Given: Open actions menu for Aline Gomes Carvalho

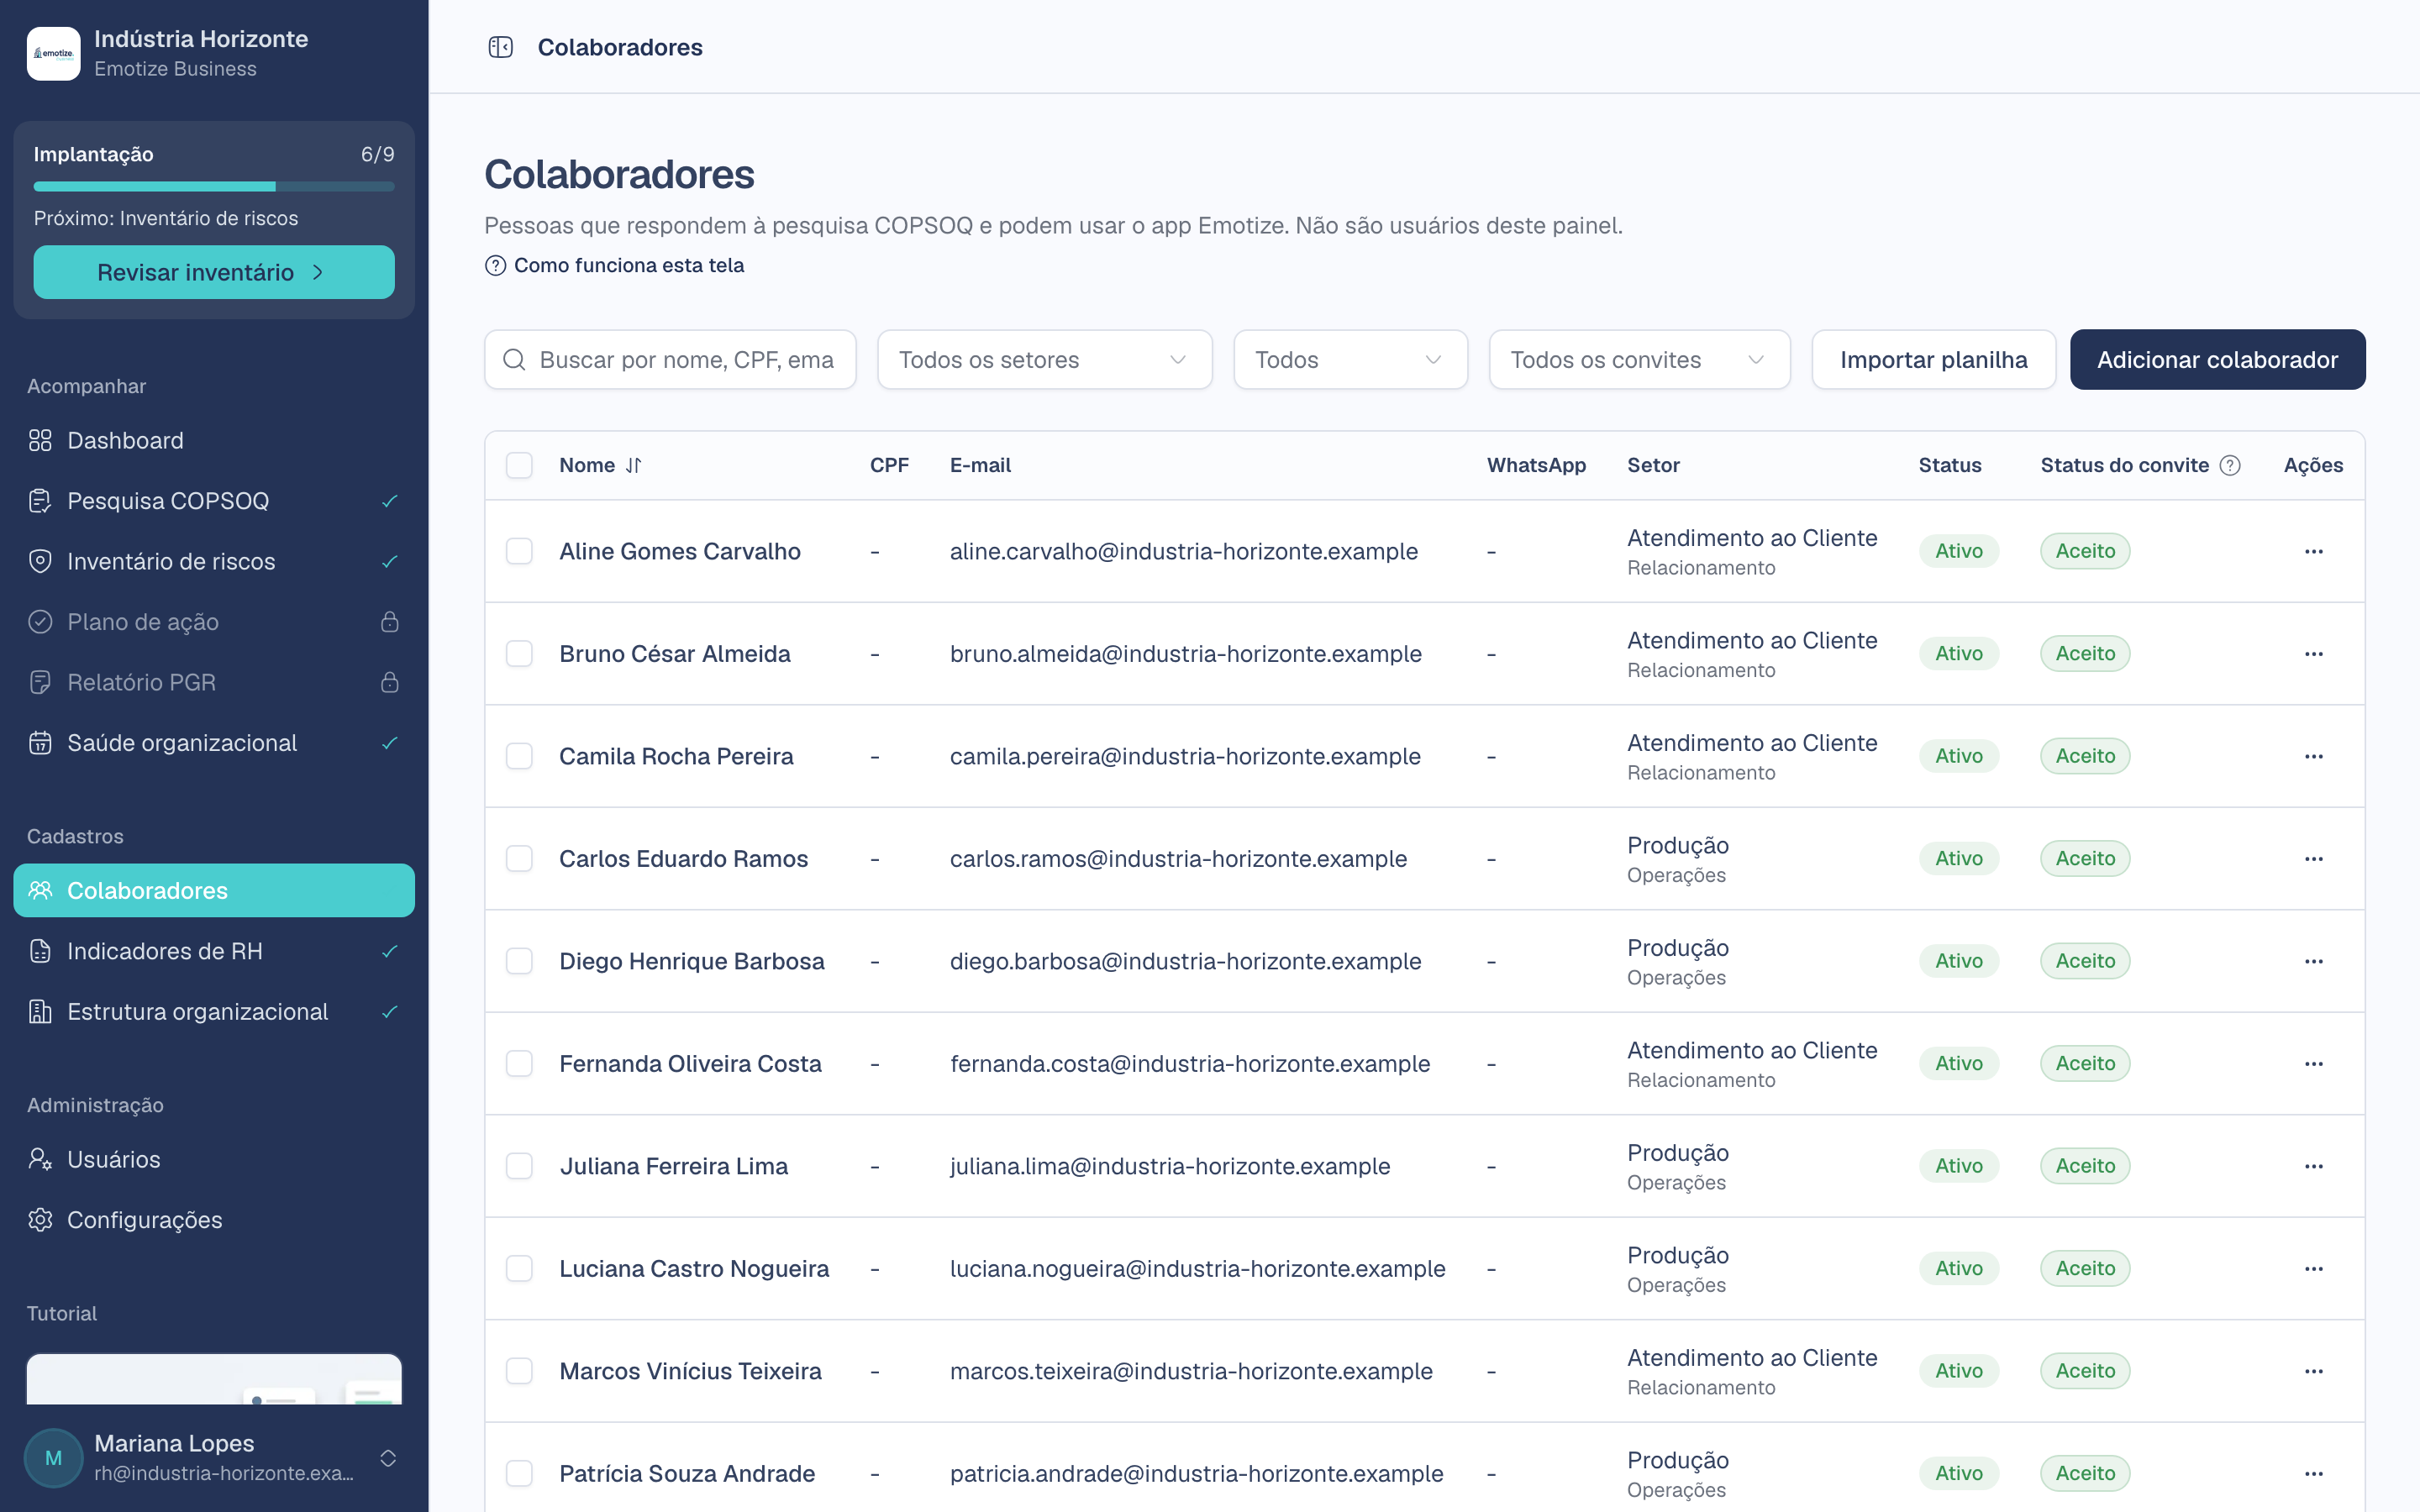Looking at the screenshot, I should click(x=2313, y=551).
